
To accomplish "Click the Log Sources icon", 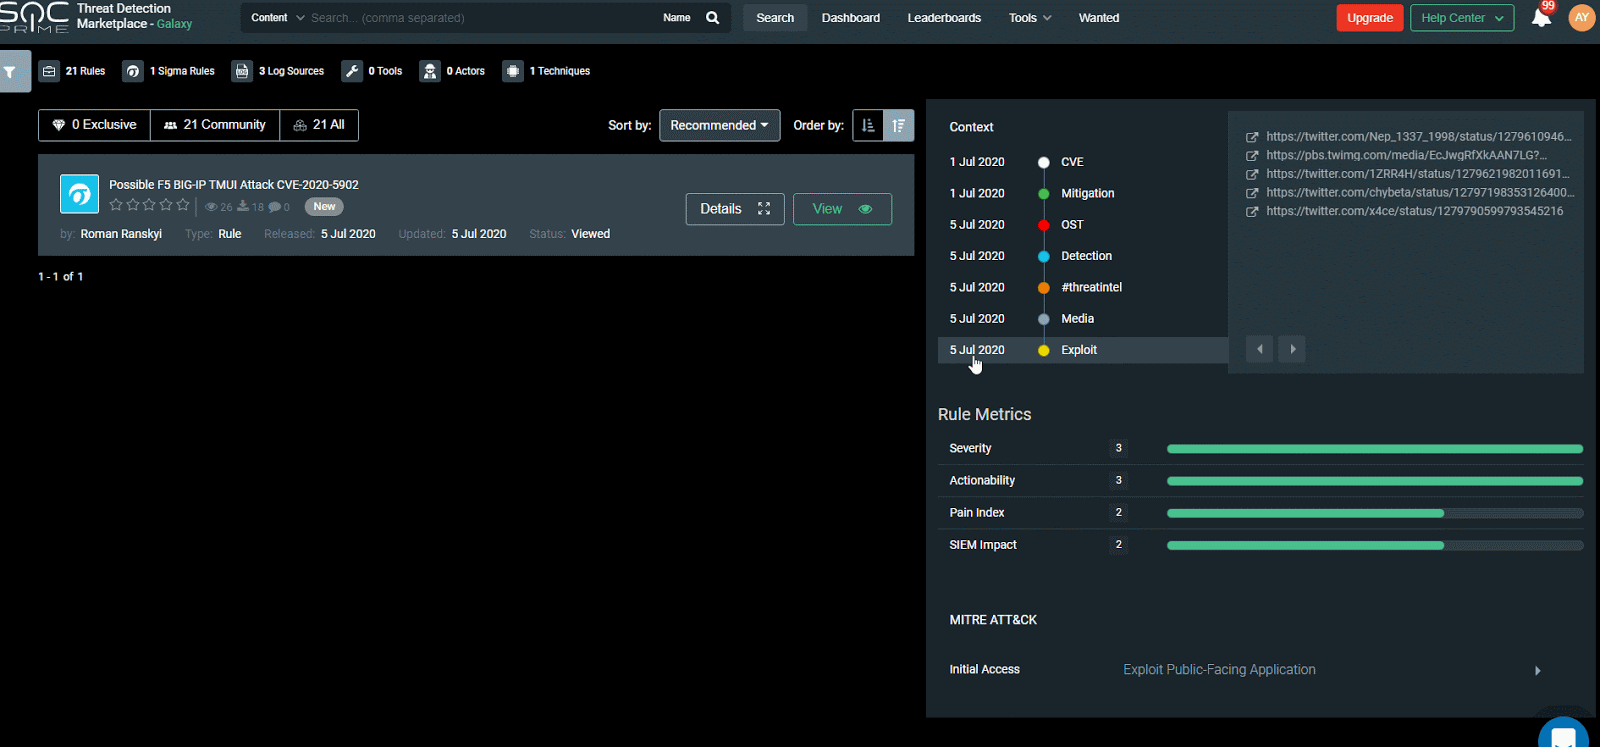I will click(242, 71).
